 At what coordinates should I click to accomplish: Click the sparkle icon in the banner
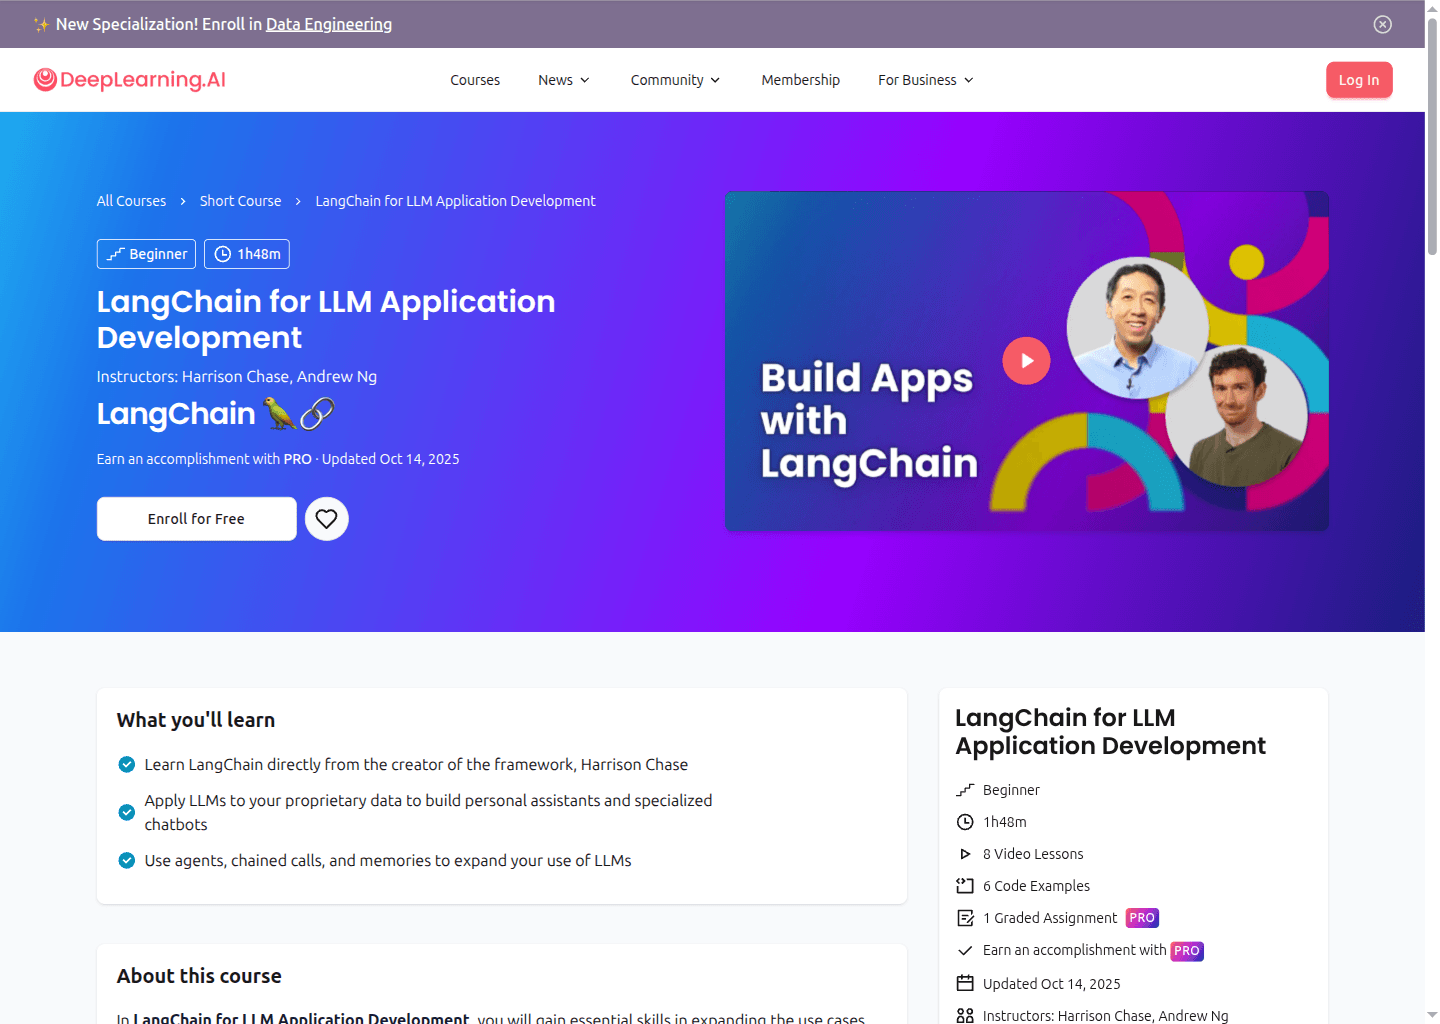(x=41, y=24)
